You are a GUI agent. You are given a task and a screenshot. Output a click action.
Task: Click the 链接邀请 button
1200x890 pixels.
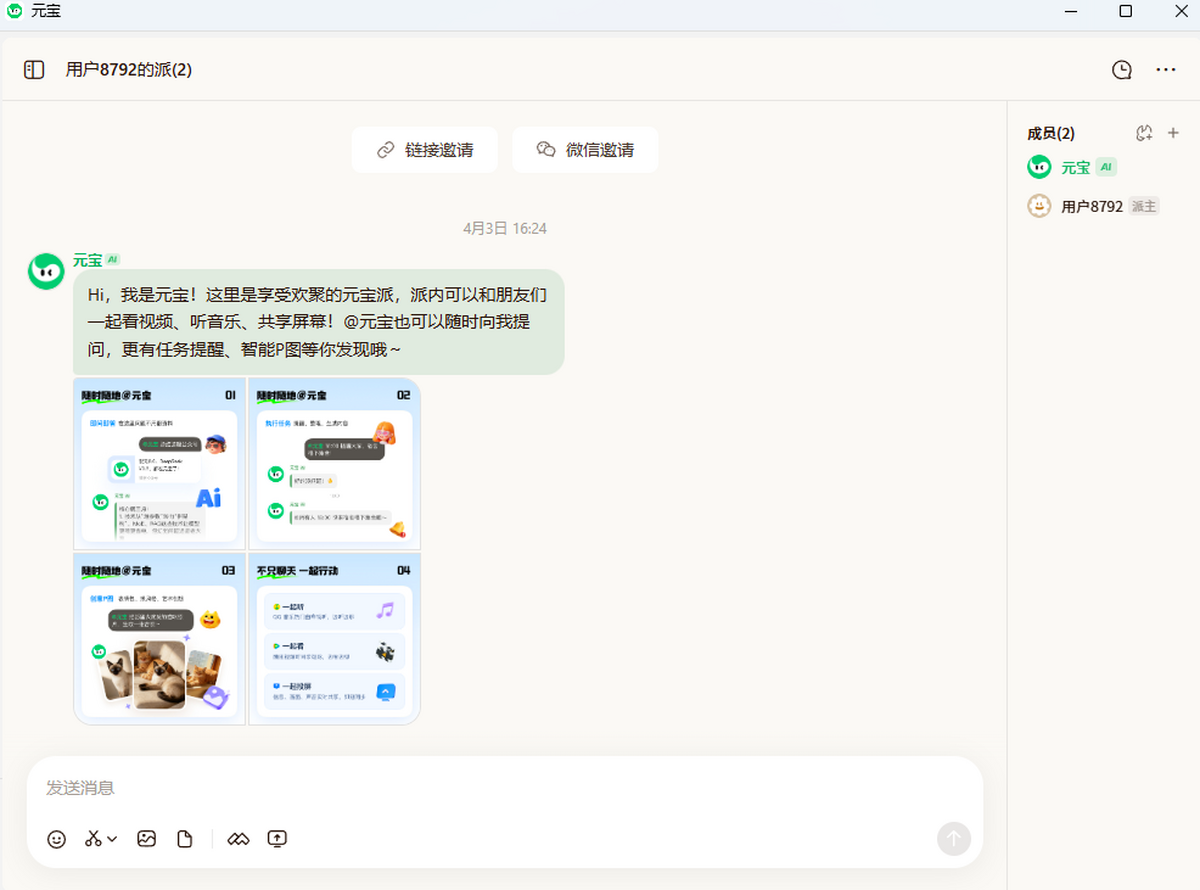(425, 150)
